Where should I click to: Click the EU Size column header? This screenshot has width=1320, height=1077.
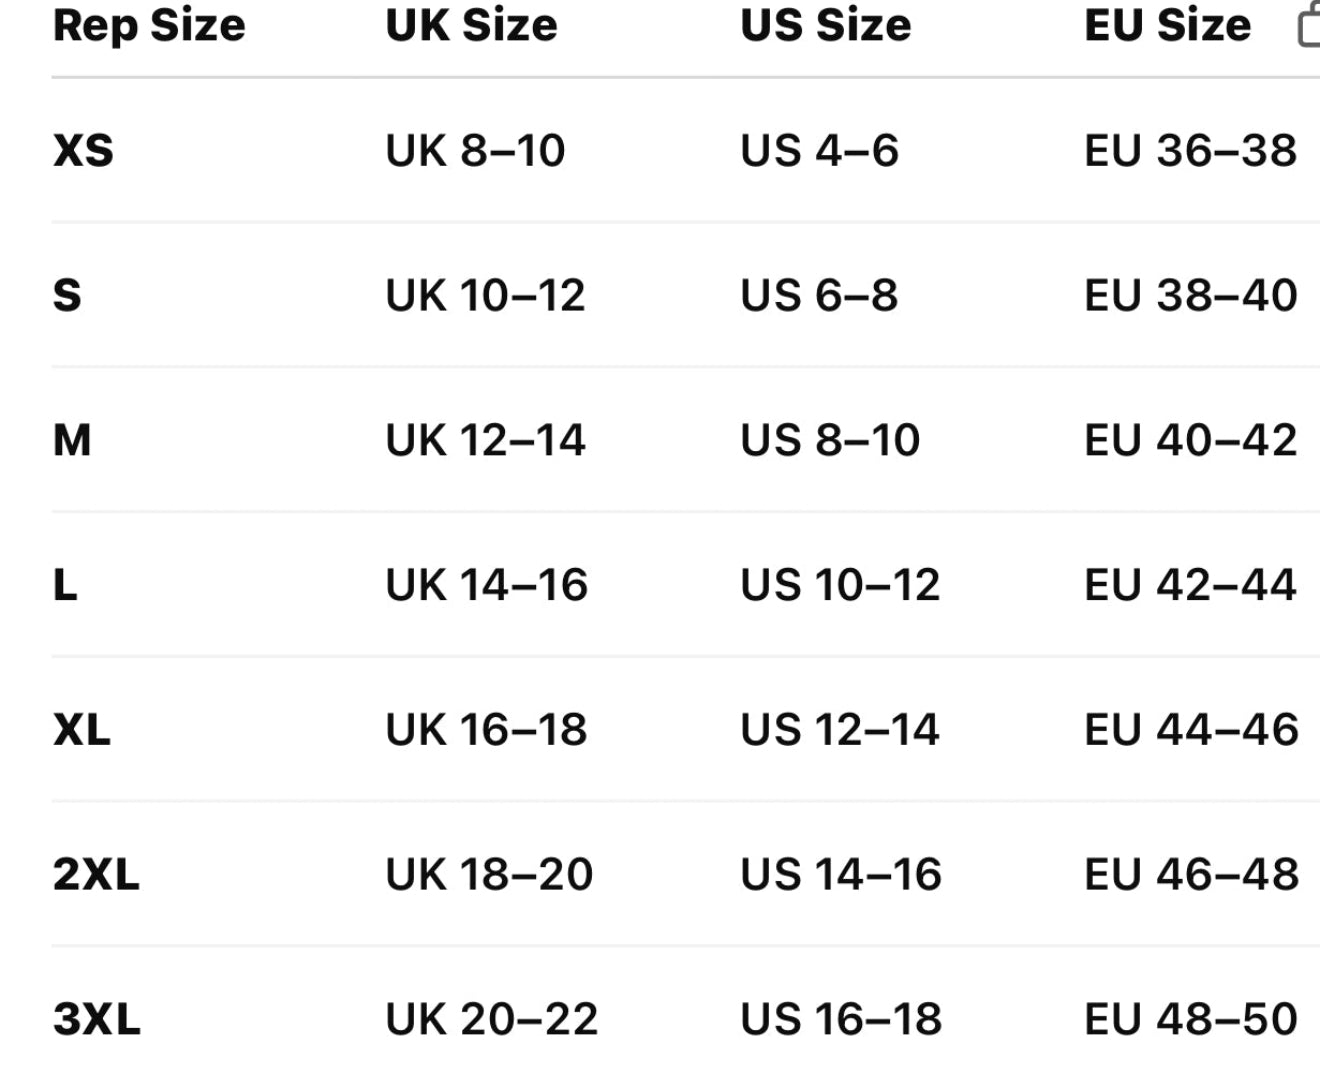pyautogui.click(x=1167, y=25)
